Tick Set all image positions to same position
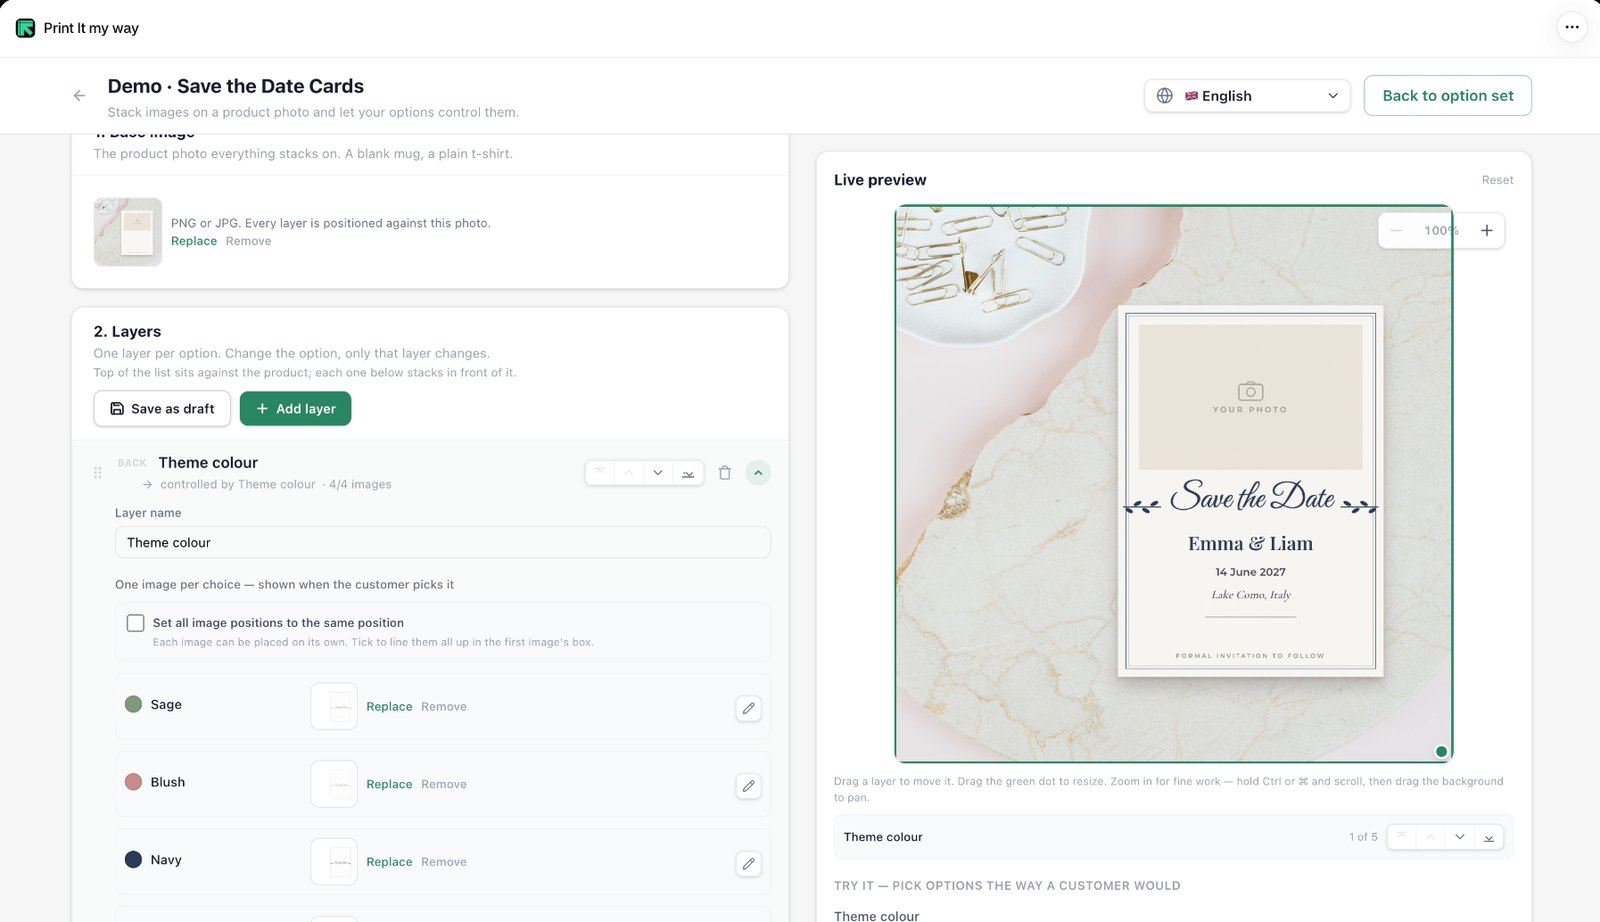The image size is (1600, 922). (x=136, y=623)
